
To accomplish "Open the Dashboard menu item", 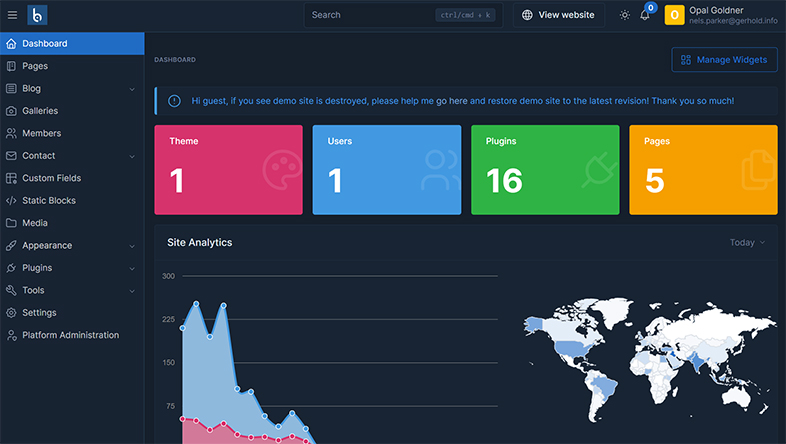I will pos(72,44).
